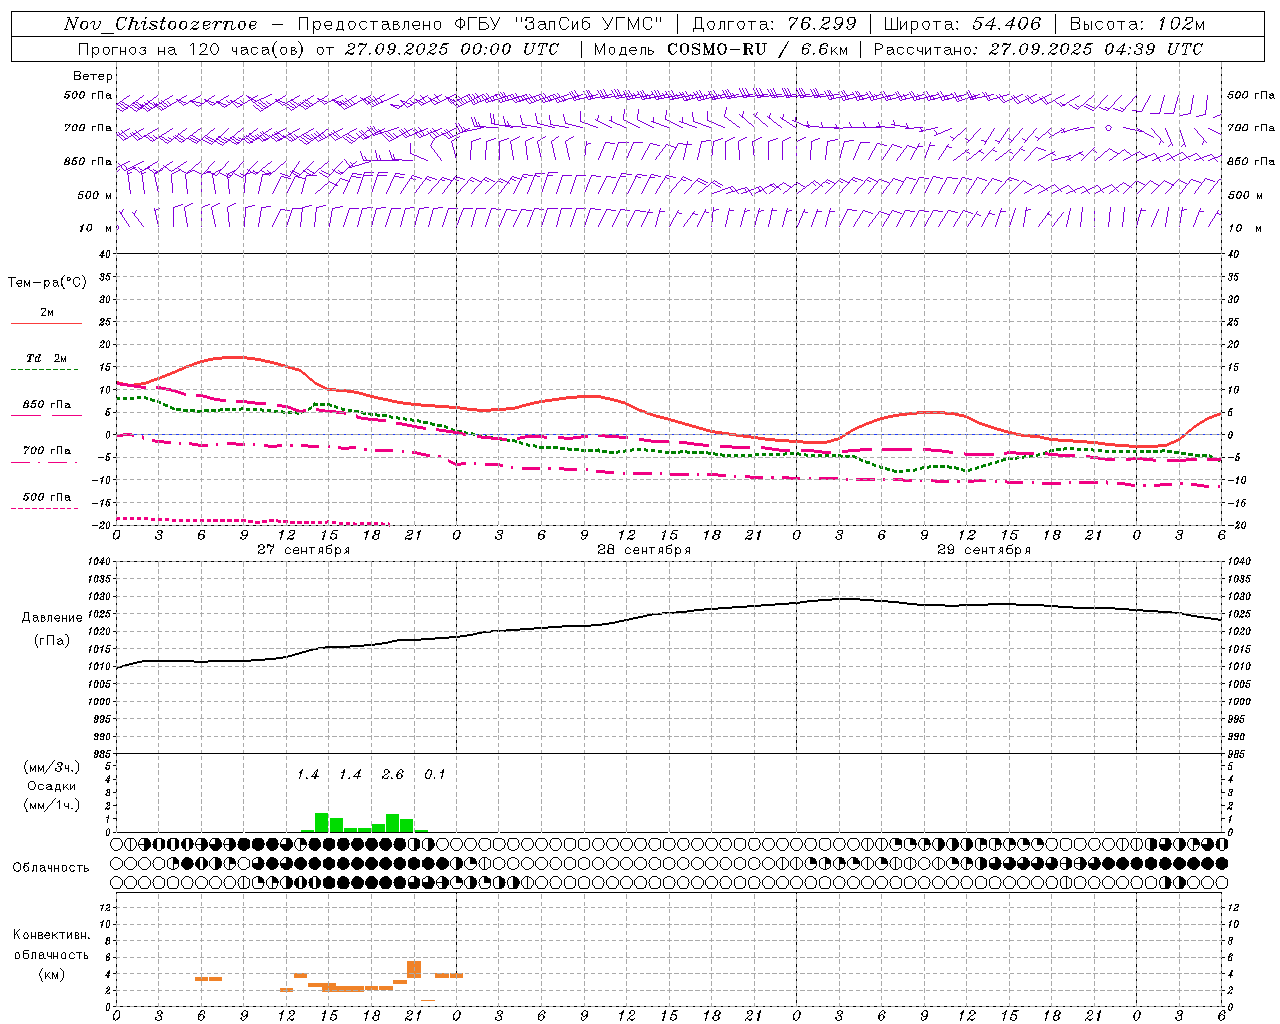The image size is (1280, 1024).
Task: Click the 'Тем-ра(°C)' temperature label
Action: [47, 283]
